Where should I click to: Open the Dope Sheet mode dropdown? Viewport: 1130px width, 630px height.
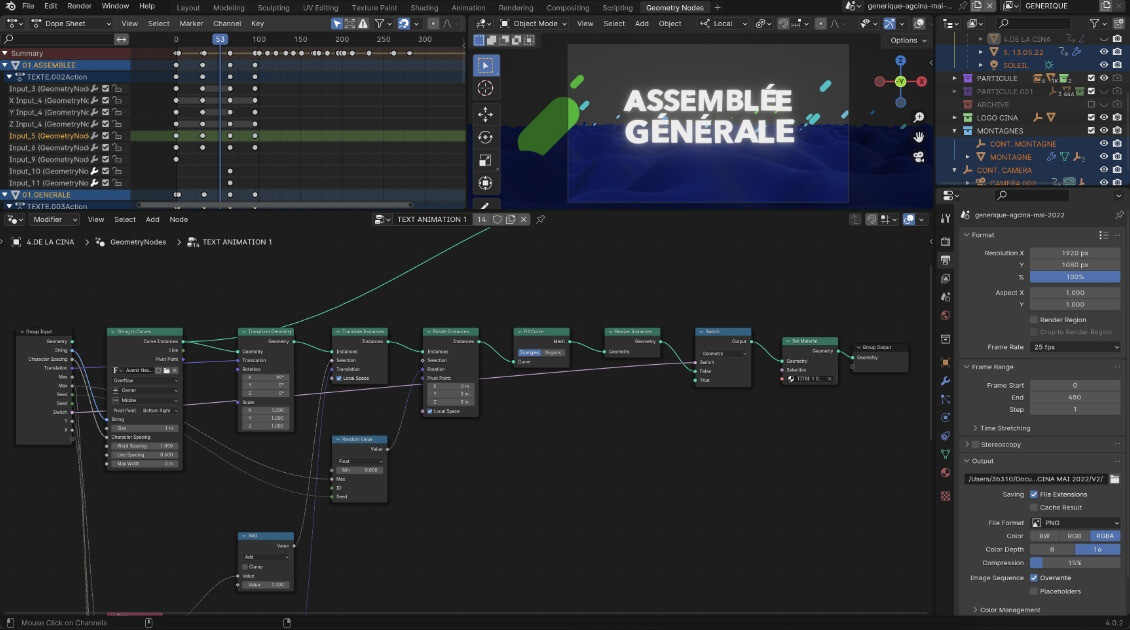[x=71, y=24]
